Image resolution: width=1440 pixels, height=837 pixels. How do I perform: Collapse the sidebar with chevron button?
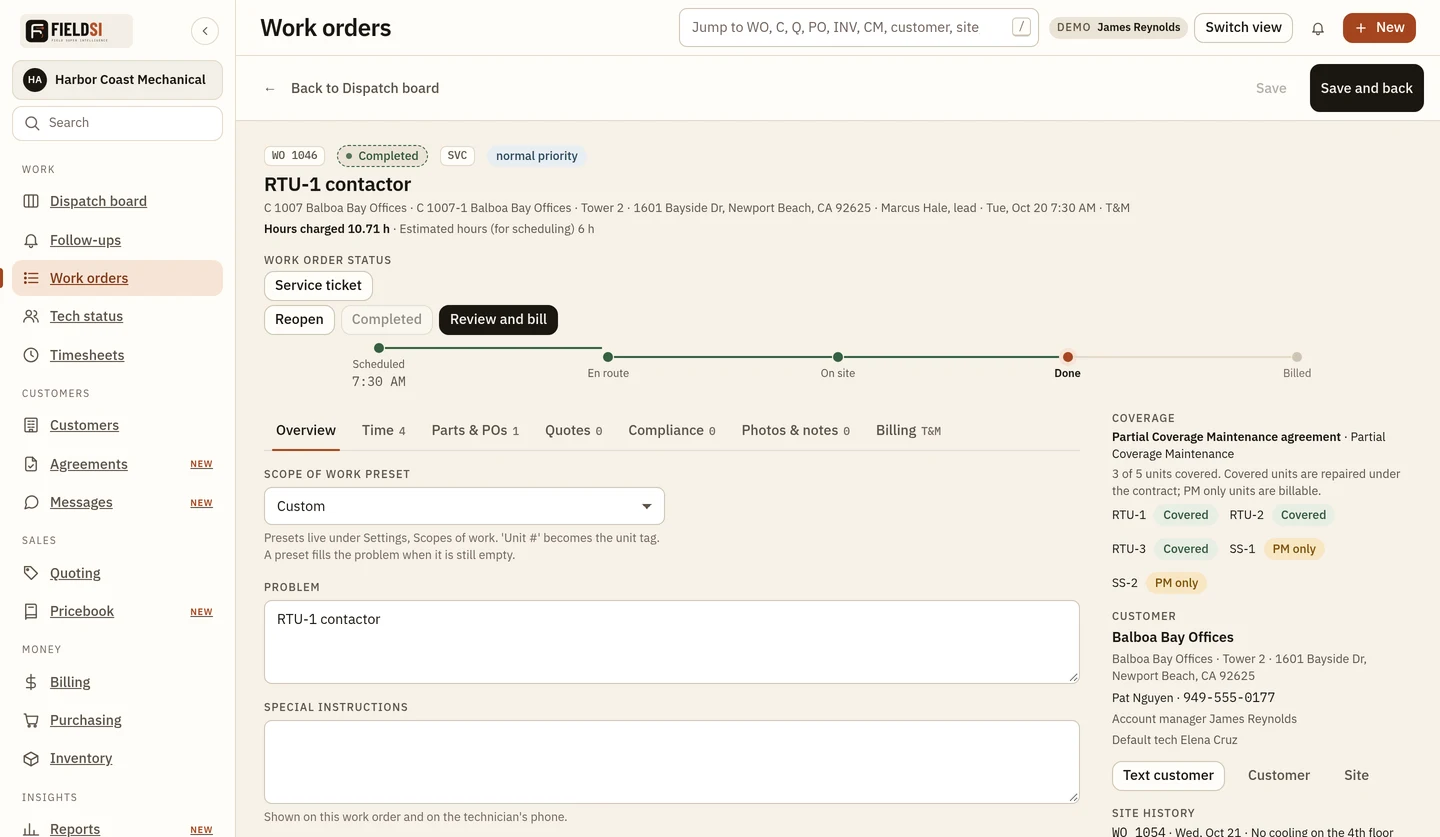pos(205,31)
